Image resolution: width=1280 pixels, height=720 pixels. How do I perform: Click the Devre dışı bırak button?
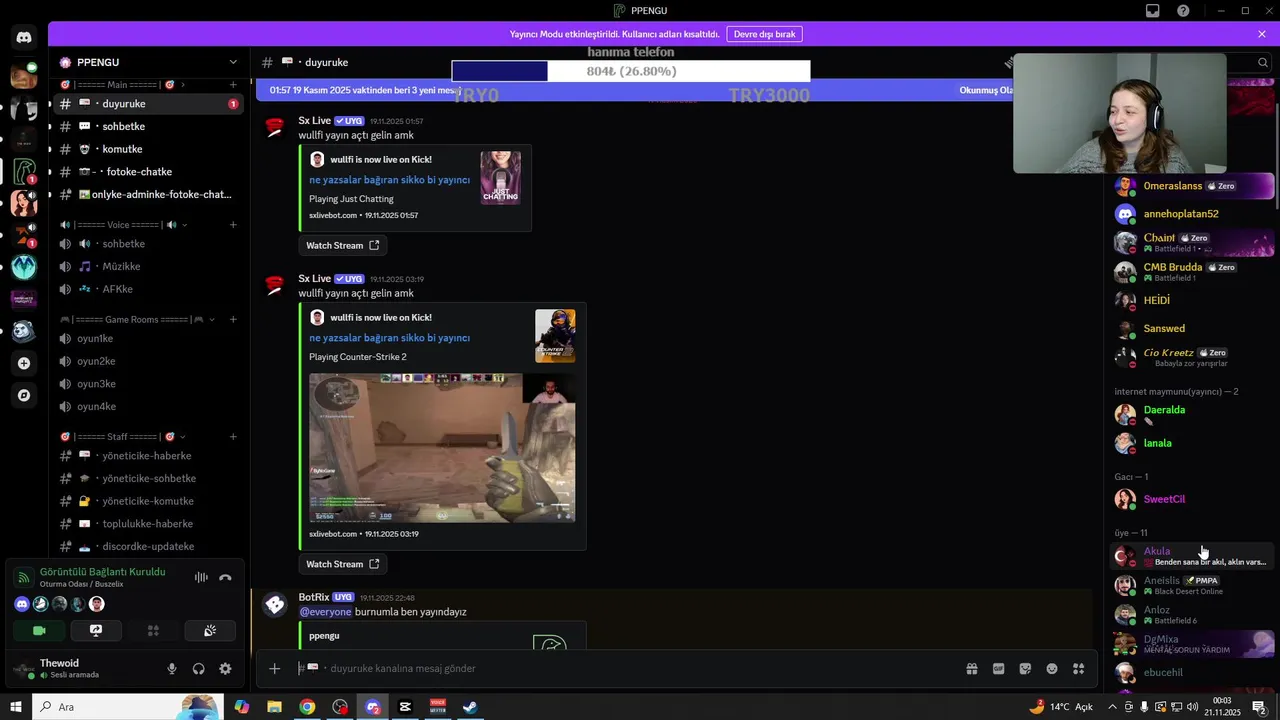click(764, 34)
